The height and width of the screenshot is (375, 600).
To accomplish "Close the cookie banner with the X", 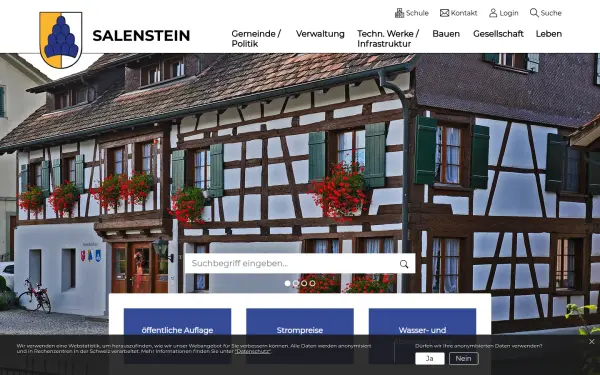I will click(592, 341).
